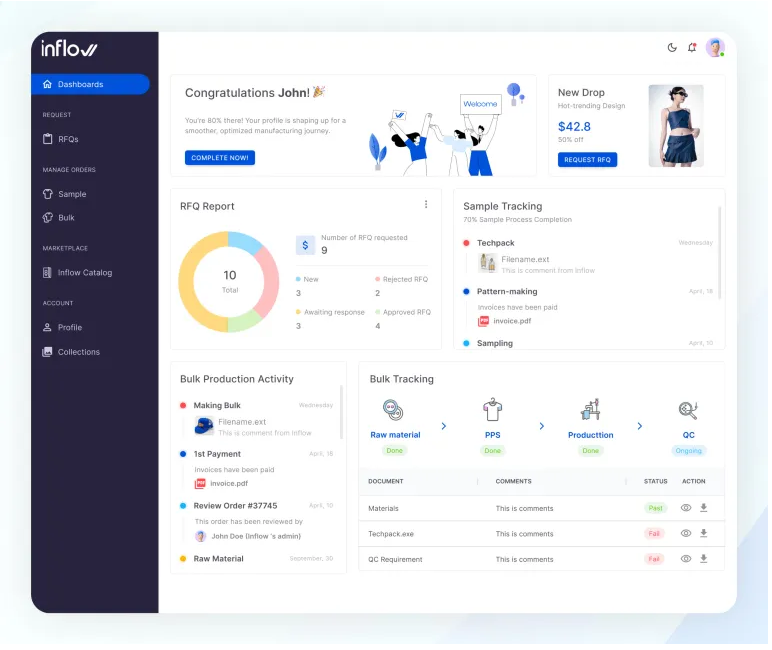Download the Techpack.exe document
Viewport: 772px width, 650px height.
704,533
